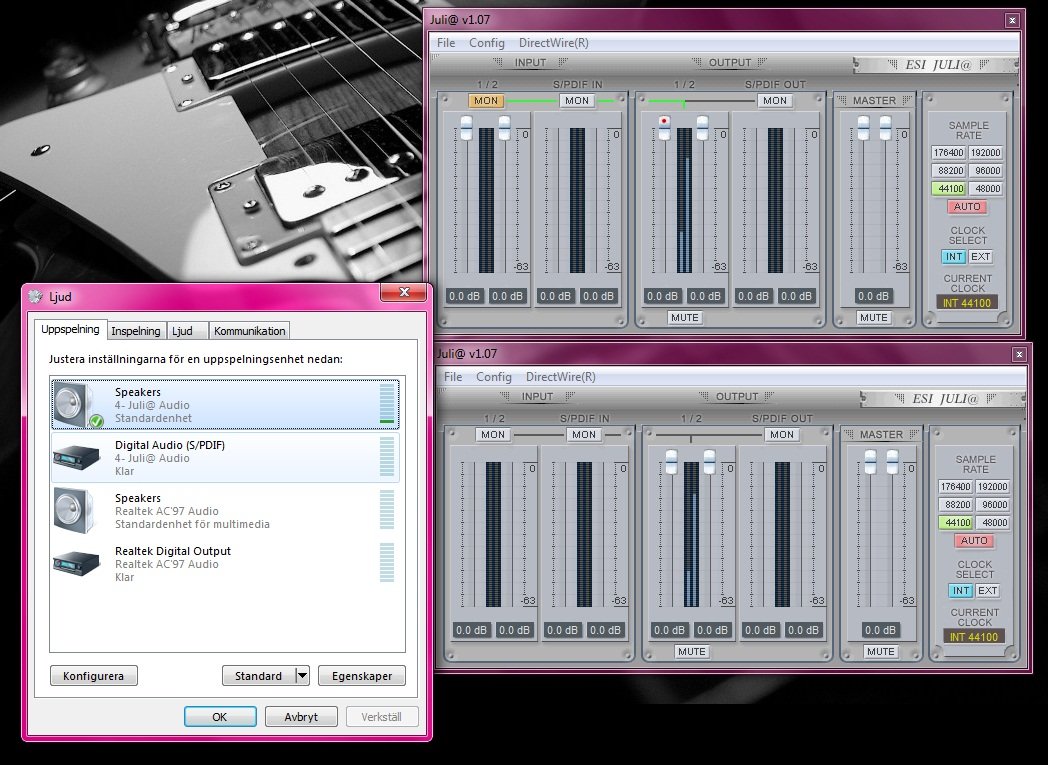Select 192000 sample rate in lower Juli@
The image size is (1048, 765).
(x=993, y=486)
